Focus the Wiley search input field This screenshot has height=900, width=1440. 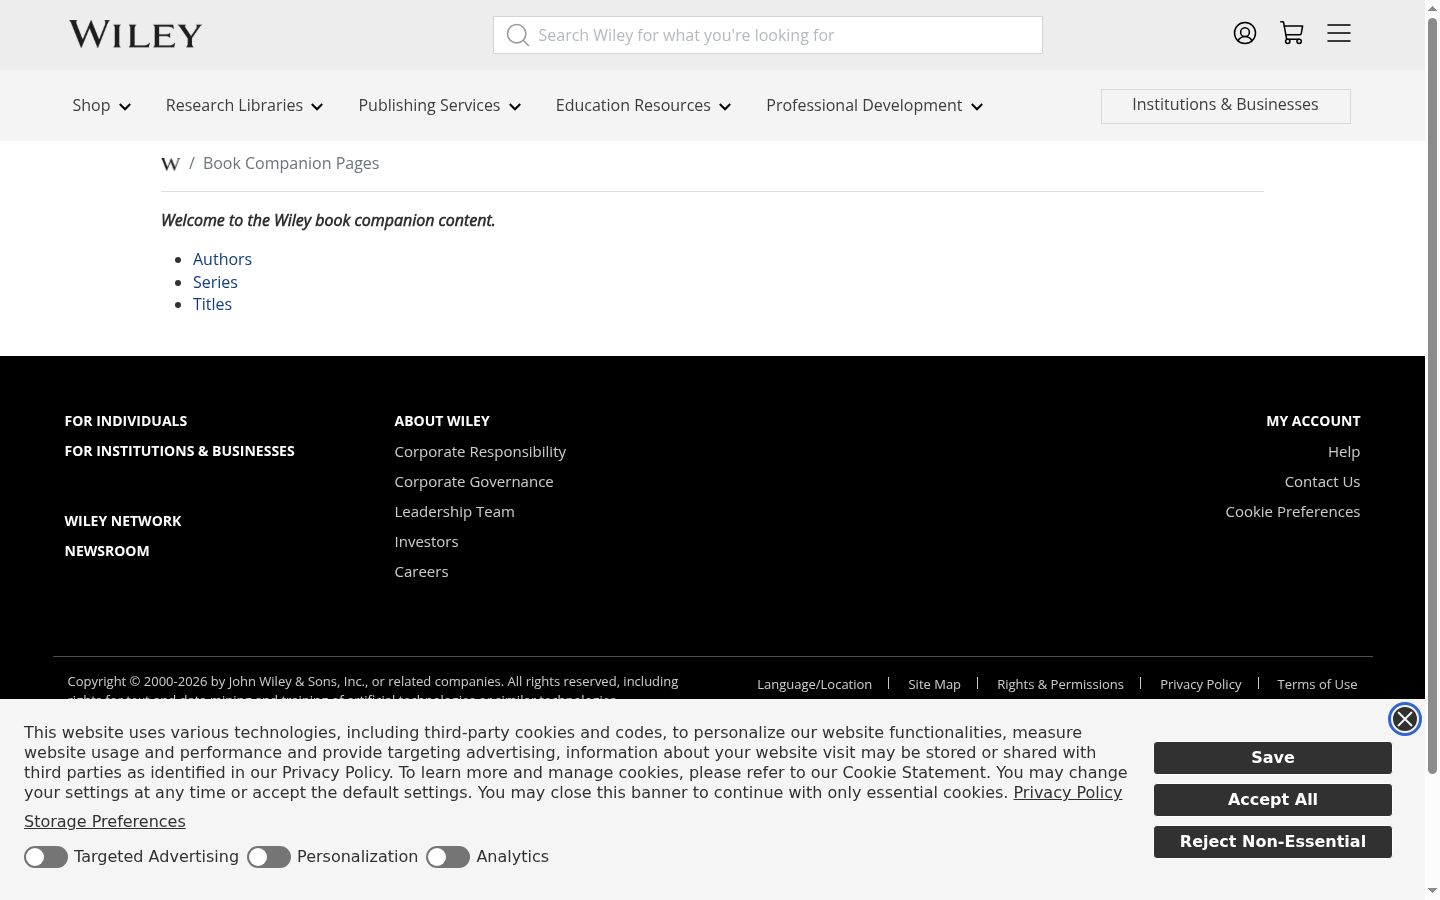(x=768, y=35)
